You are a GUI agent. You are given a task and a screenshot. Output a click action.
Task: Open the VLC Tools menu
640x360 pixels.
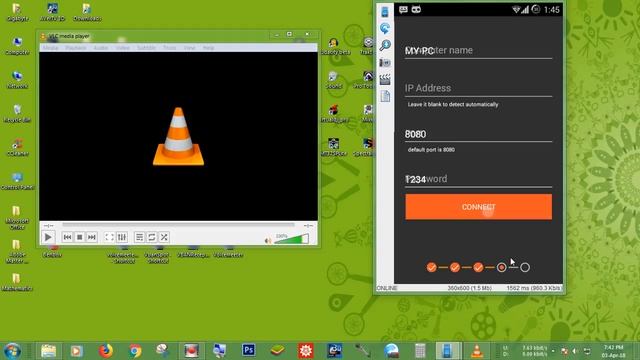pyautogui.click(x=169, y=48)
